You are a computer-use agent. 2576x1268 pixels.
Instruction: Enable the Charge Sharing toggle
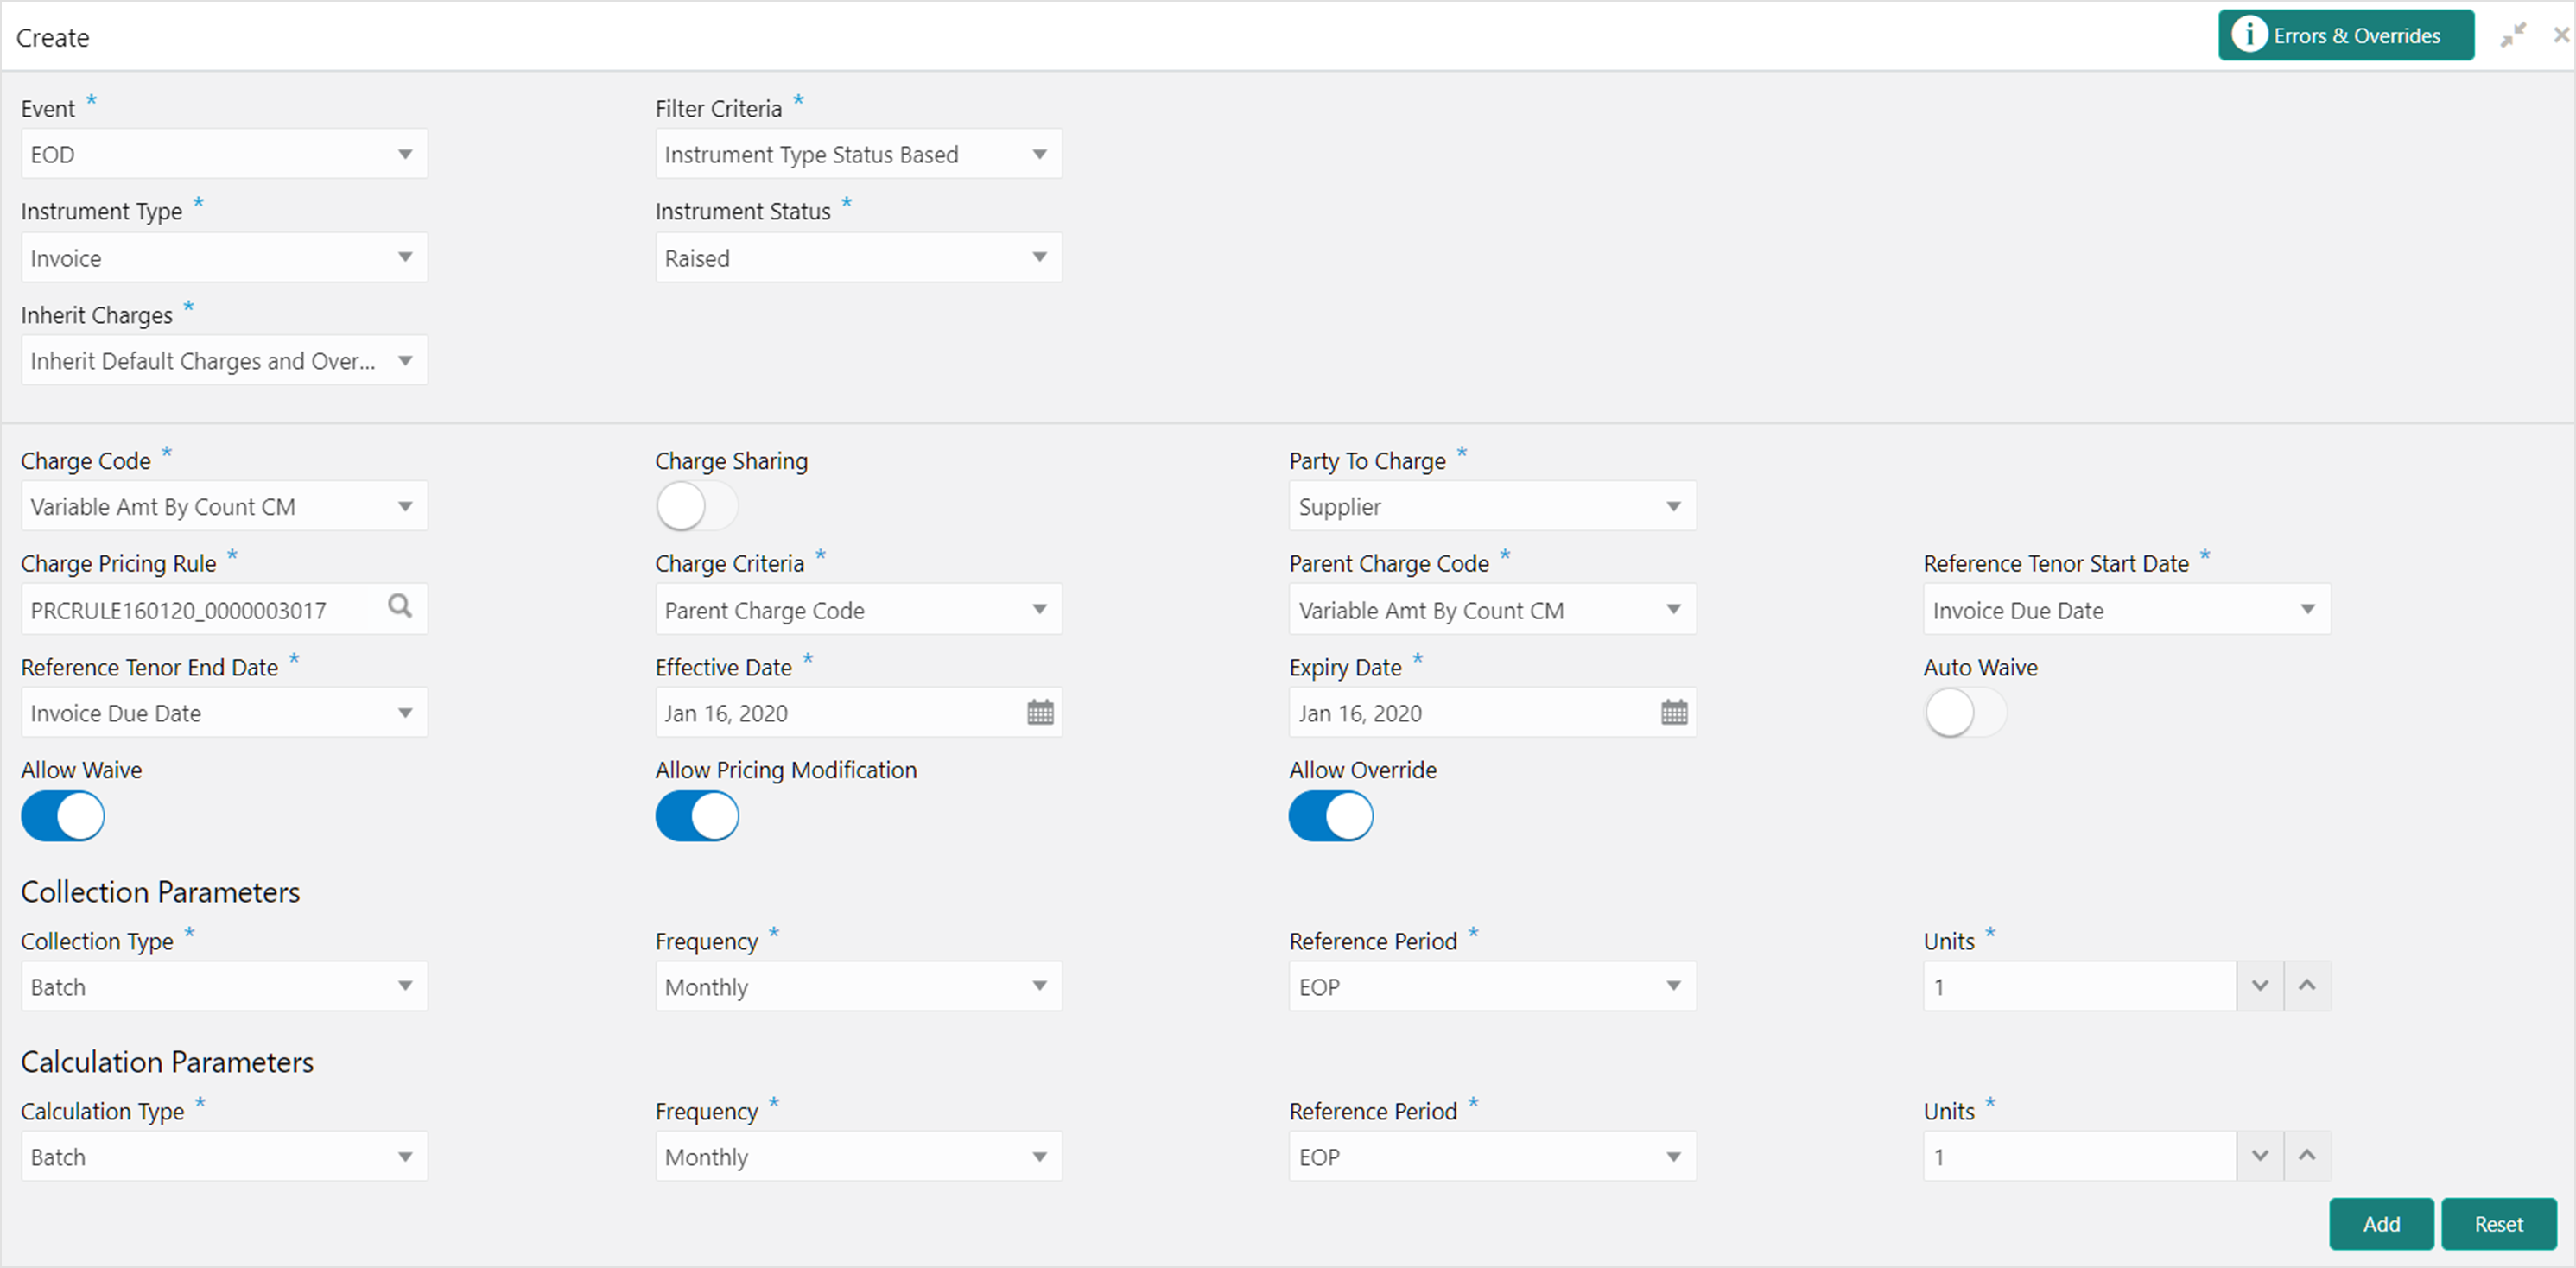(696, 506)
